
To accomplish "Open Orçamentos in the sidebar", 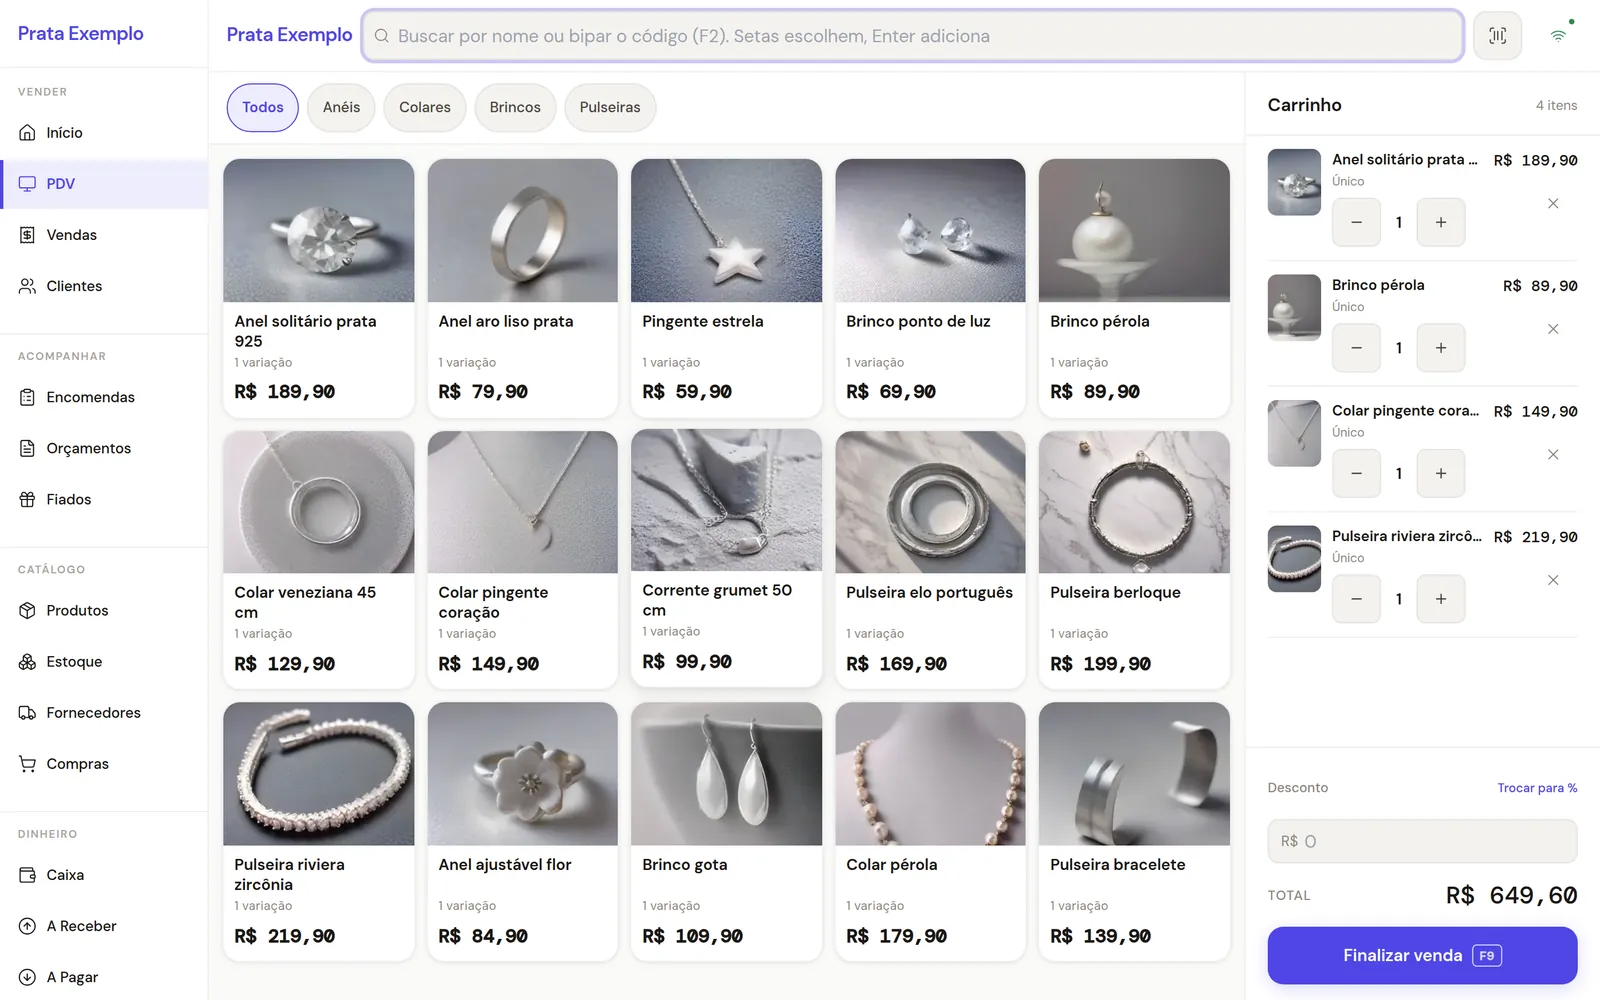I will click(104, 448).
